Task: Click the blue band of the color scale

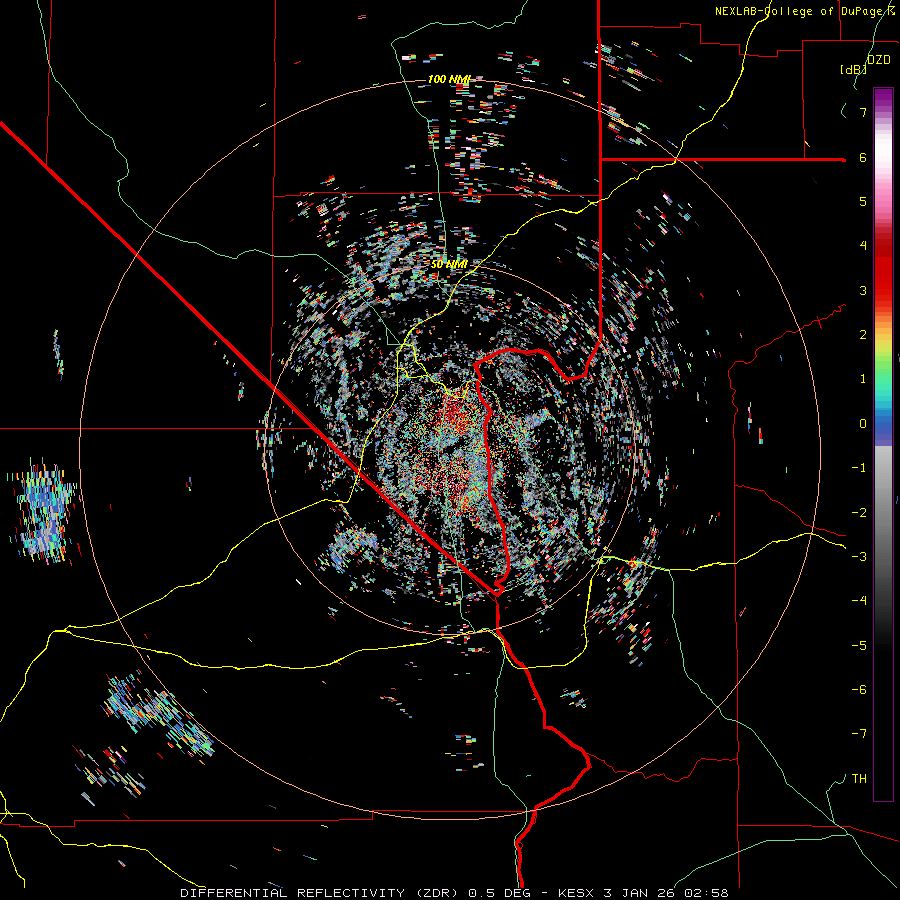Action: [x=883, y=428]
